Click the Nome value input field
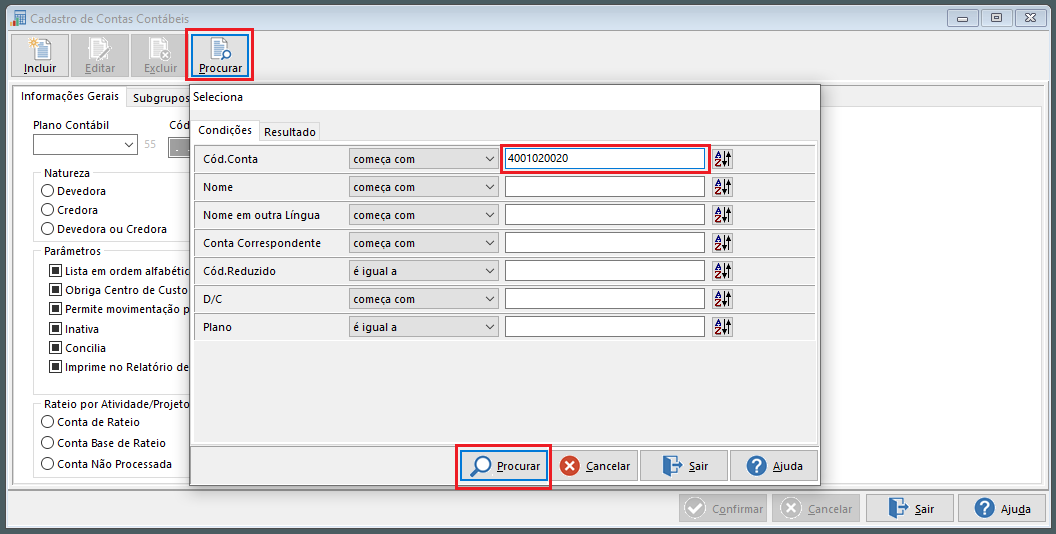 click(x=605, y=187)
